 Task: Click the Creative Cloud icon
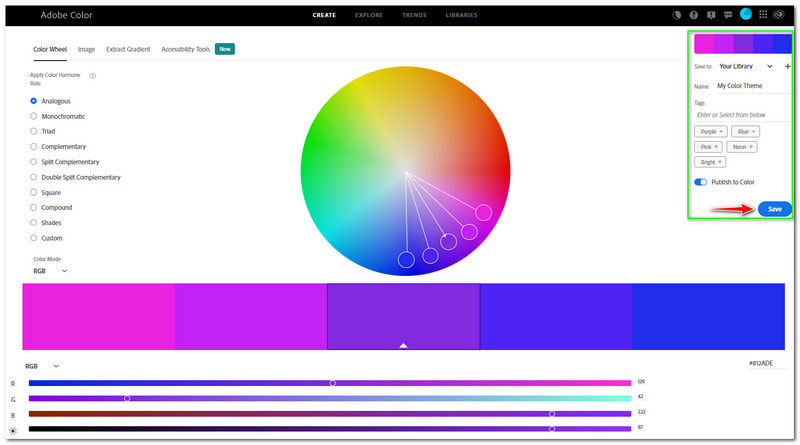click(779, 15)
